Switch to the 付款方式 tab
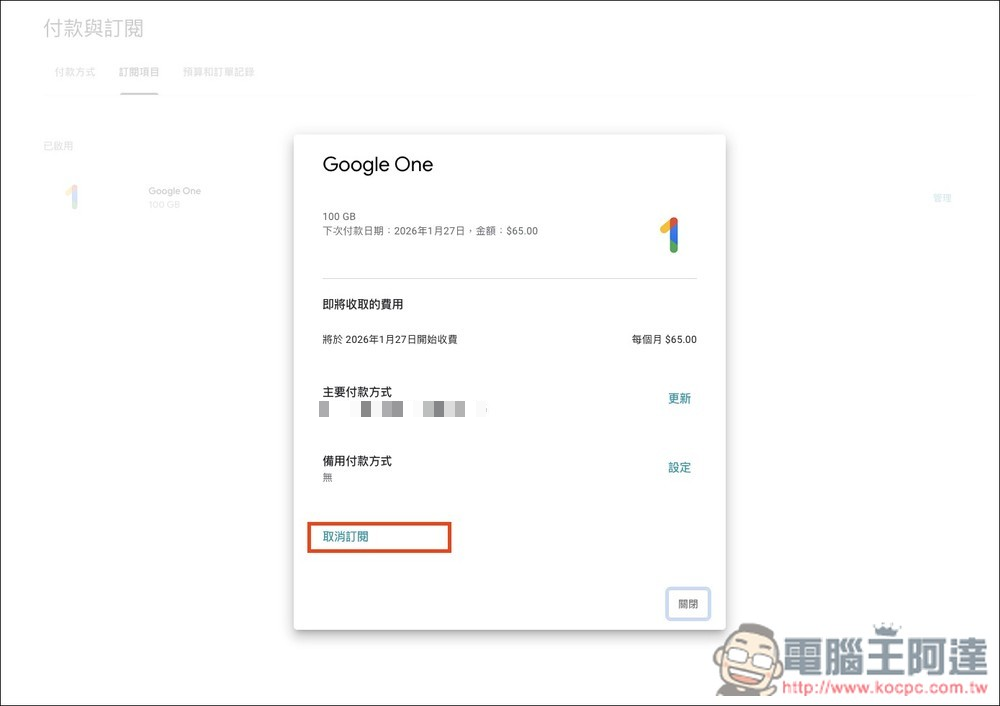Screen dimensions: 1000x706 point(75,72)
